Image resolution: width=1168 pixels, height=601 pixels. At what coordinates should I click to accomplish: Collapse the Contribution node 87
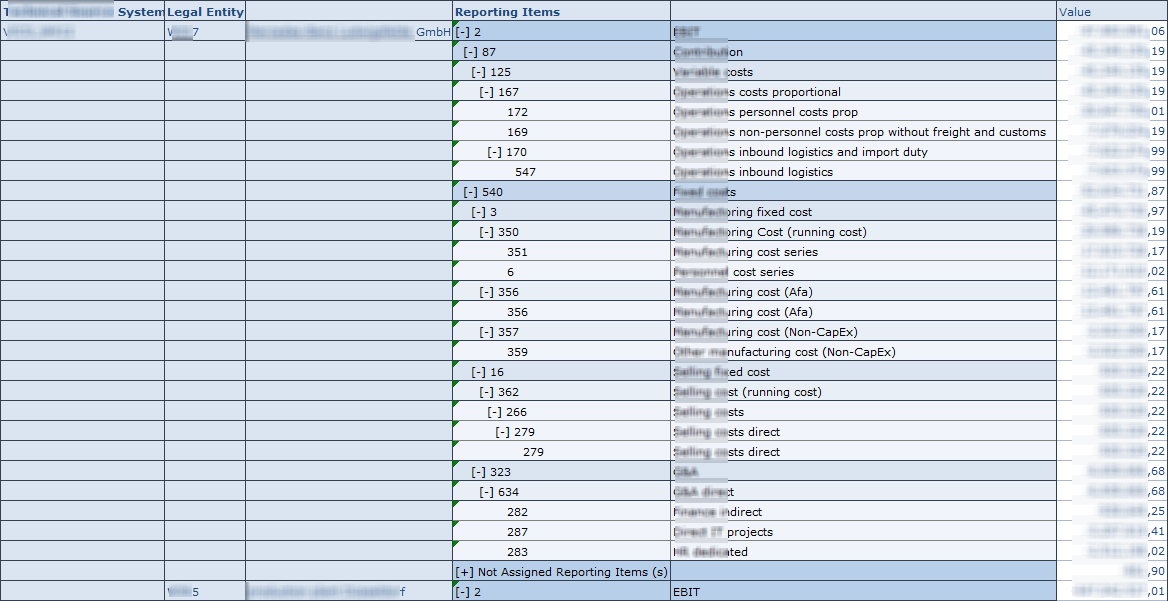[x=470, y=51]
